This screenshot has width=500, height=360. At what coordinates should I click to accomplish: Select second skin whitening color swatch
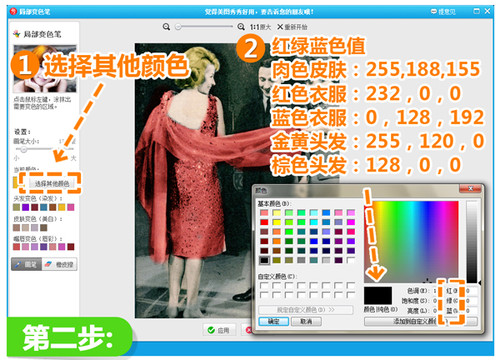25,228
